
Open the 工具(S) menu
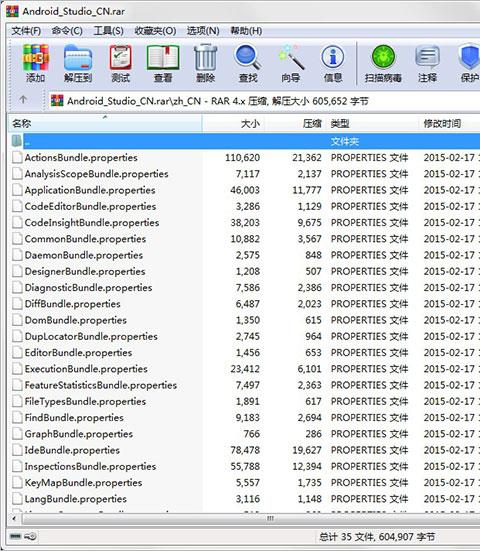[x=108, y=31]
